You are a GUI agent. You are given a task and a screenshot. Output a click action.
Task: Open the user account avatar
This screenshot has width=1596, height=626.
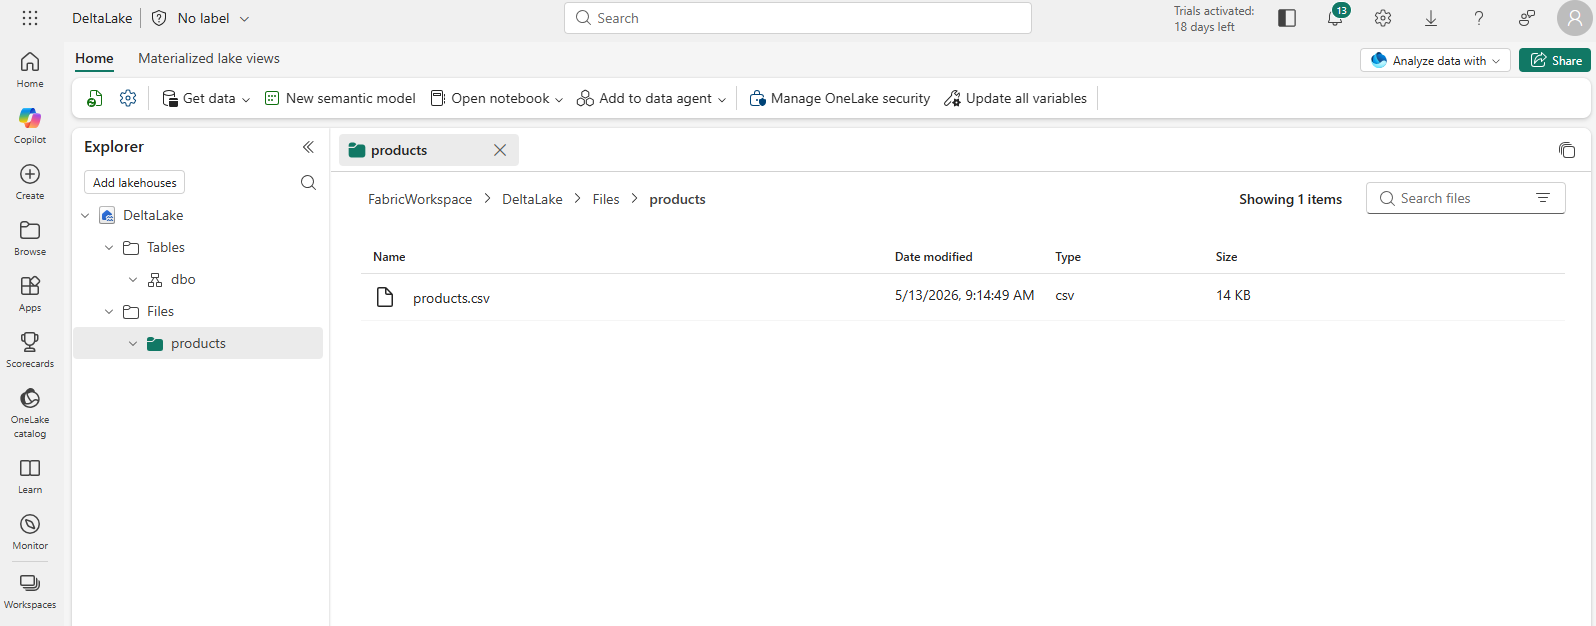[x=1575, y=18]
